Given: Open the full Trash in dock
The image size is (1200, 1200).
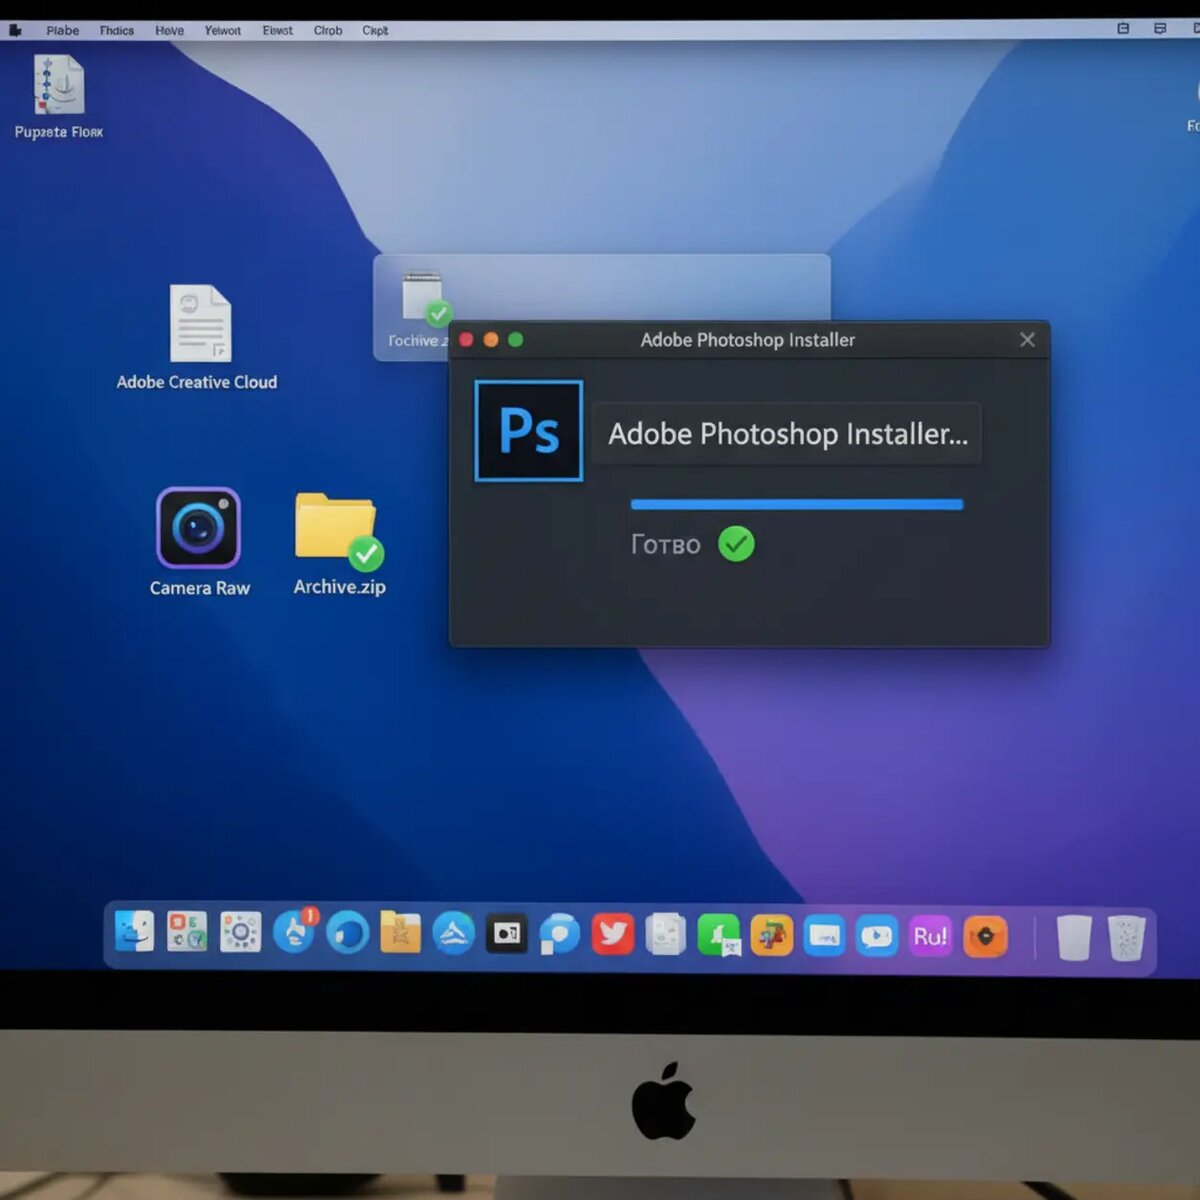Looking at the screenshot, I should coord(1127,938).
